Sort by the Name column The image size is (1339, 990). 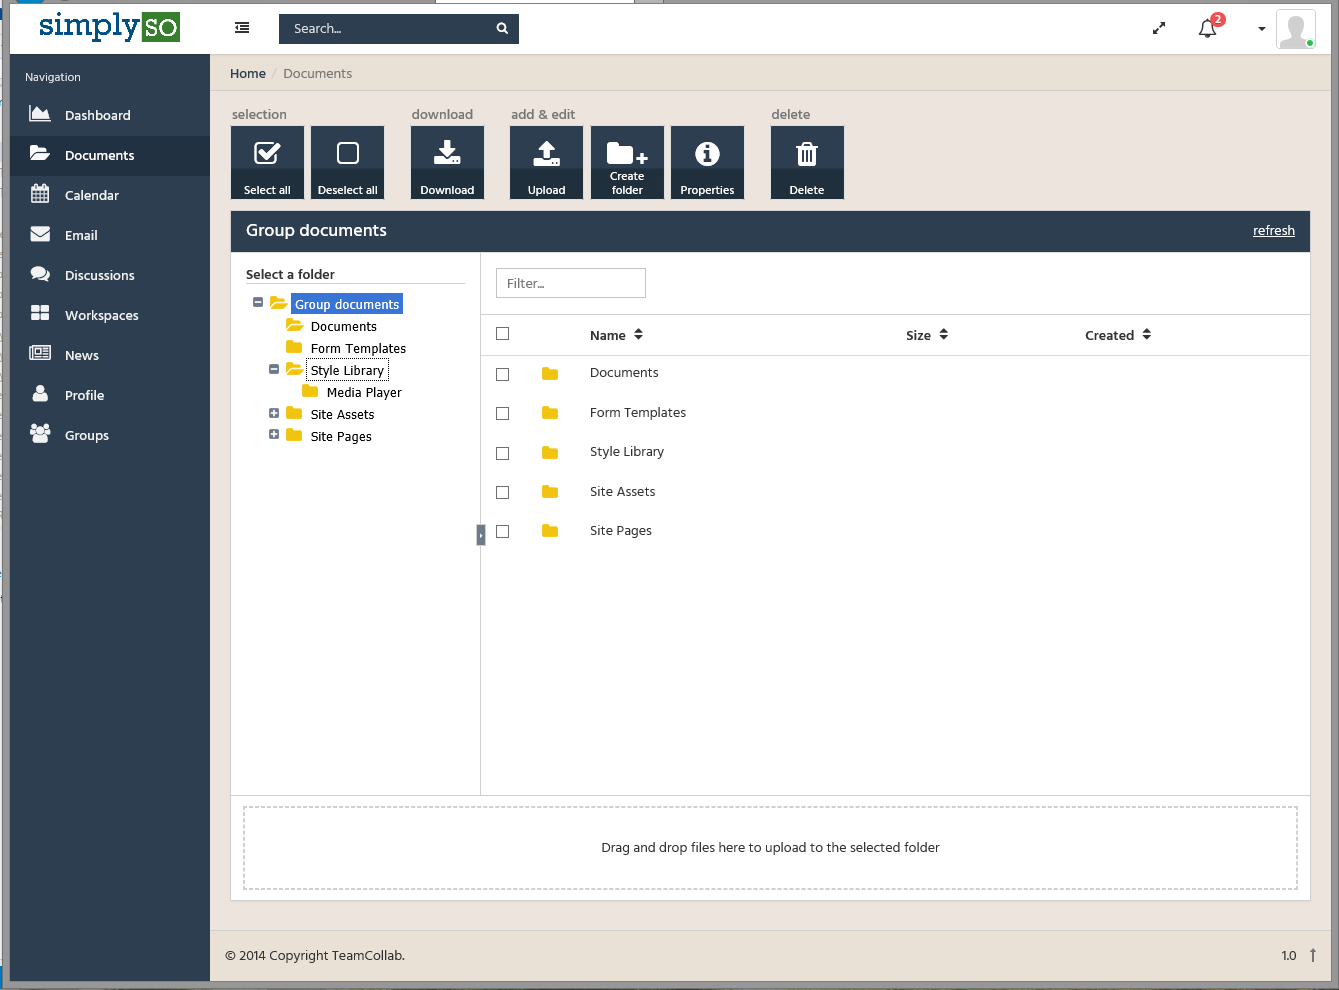point(616,335)
